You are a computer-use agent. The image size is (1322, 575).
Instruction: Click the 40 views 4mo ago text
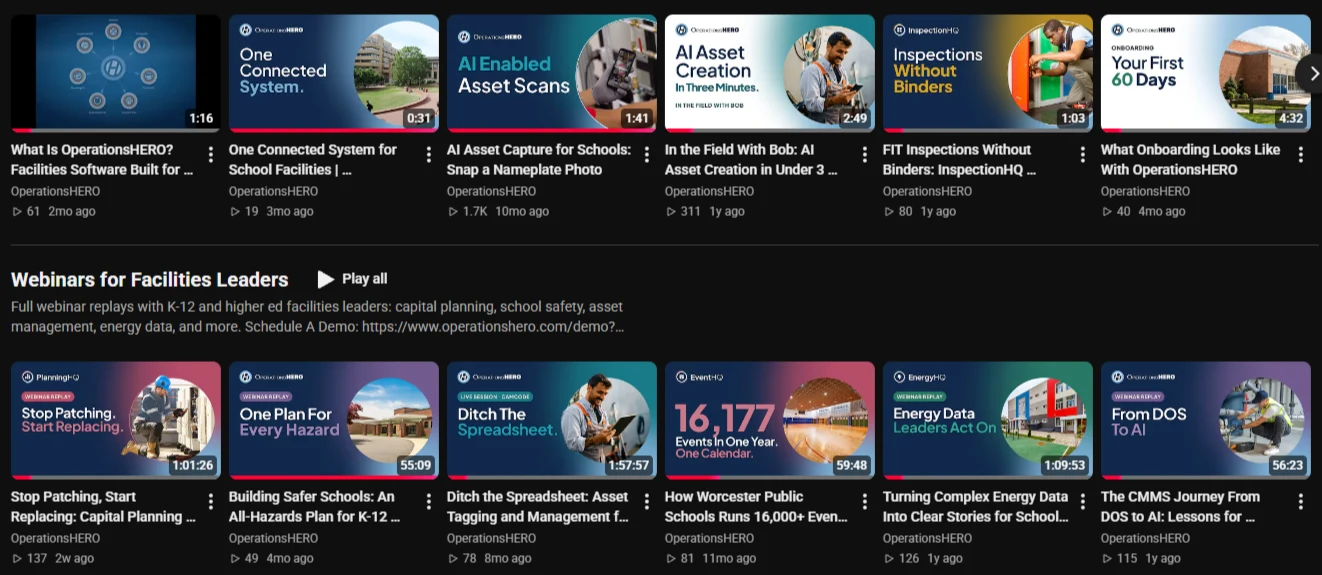[1143, 211]
